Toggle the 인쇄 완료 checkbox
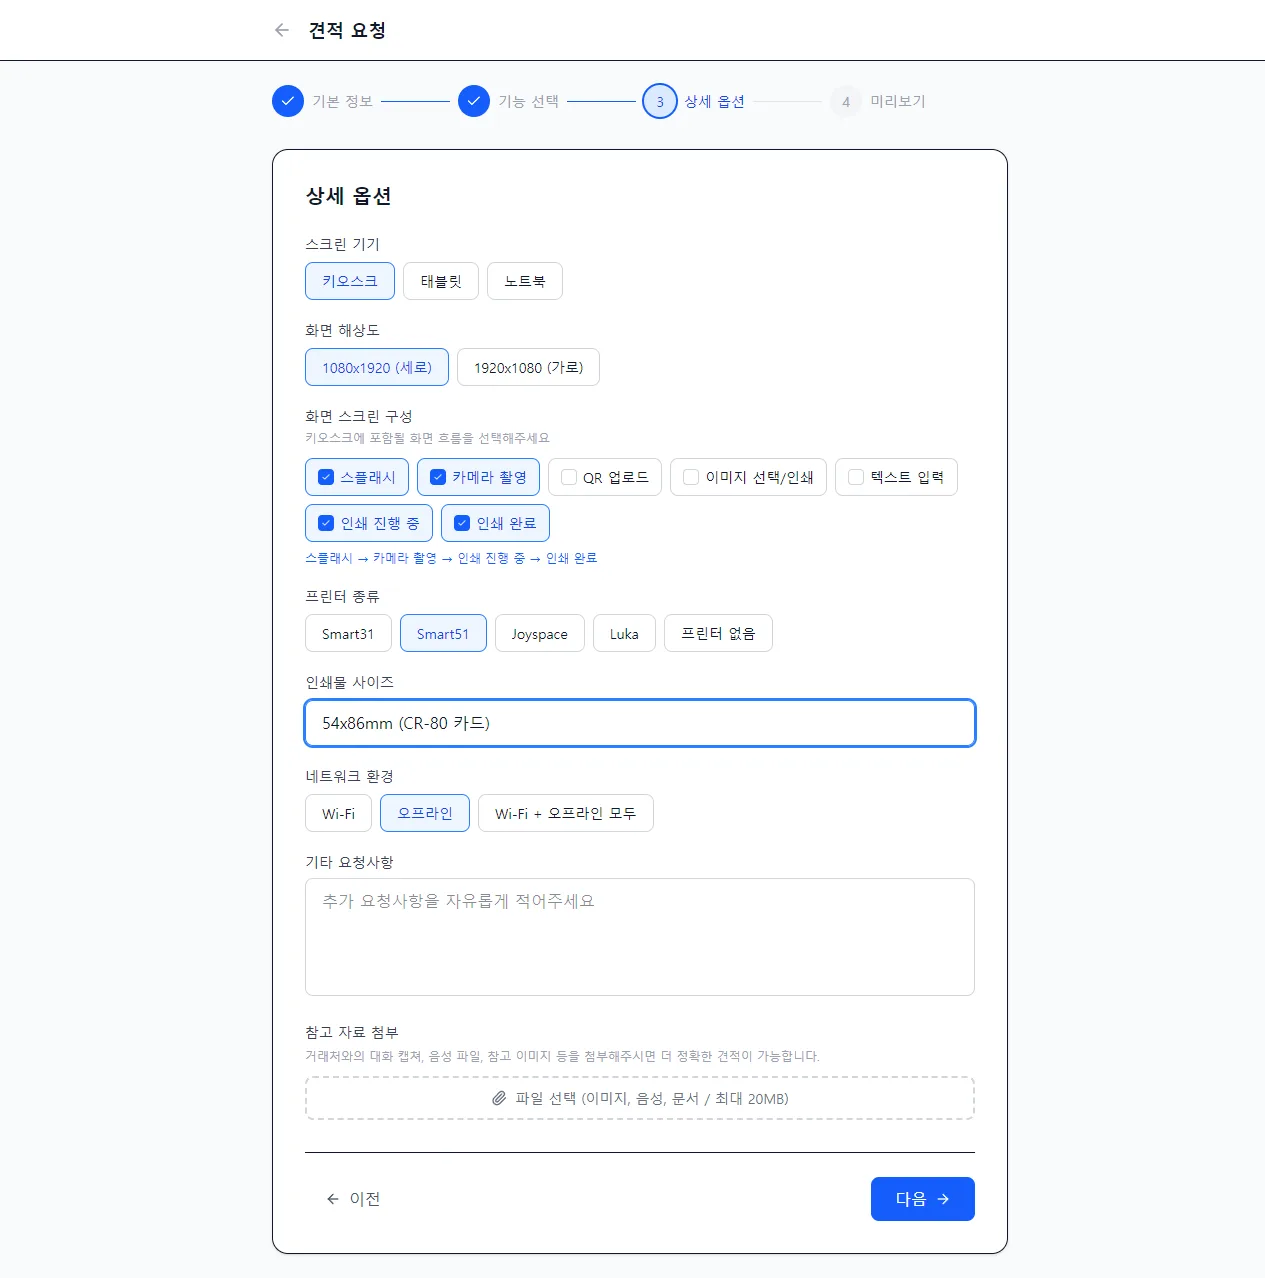The height and width of the screenshot is (1278, 1265). (462, 523)
